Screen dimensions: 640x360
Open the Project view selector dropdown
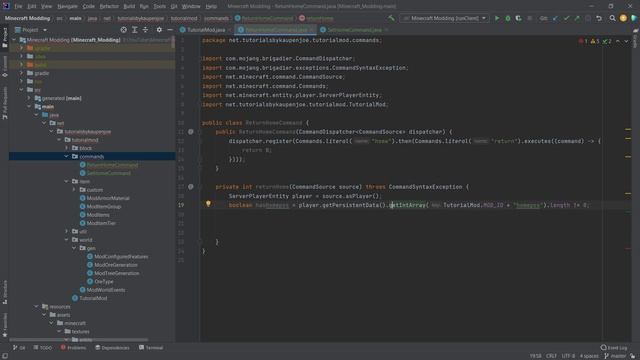click(x=31, y=30)
